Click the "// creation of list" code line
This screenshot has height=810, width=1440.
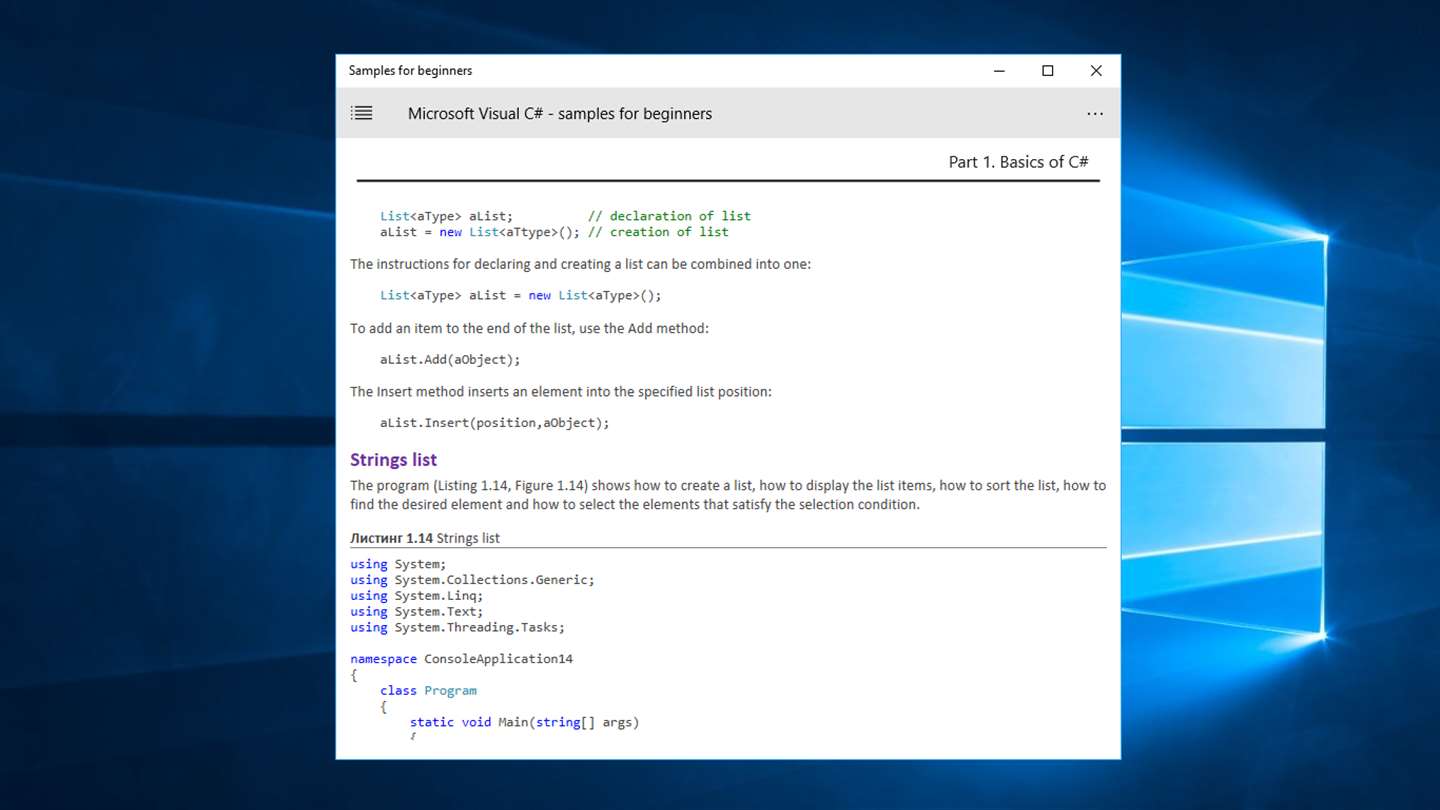pyautogui.click(x=554, y=232)
